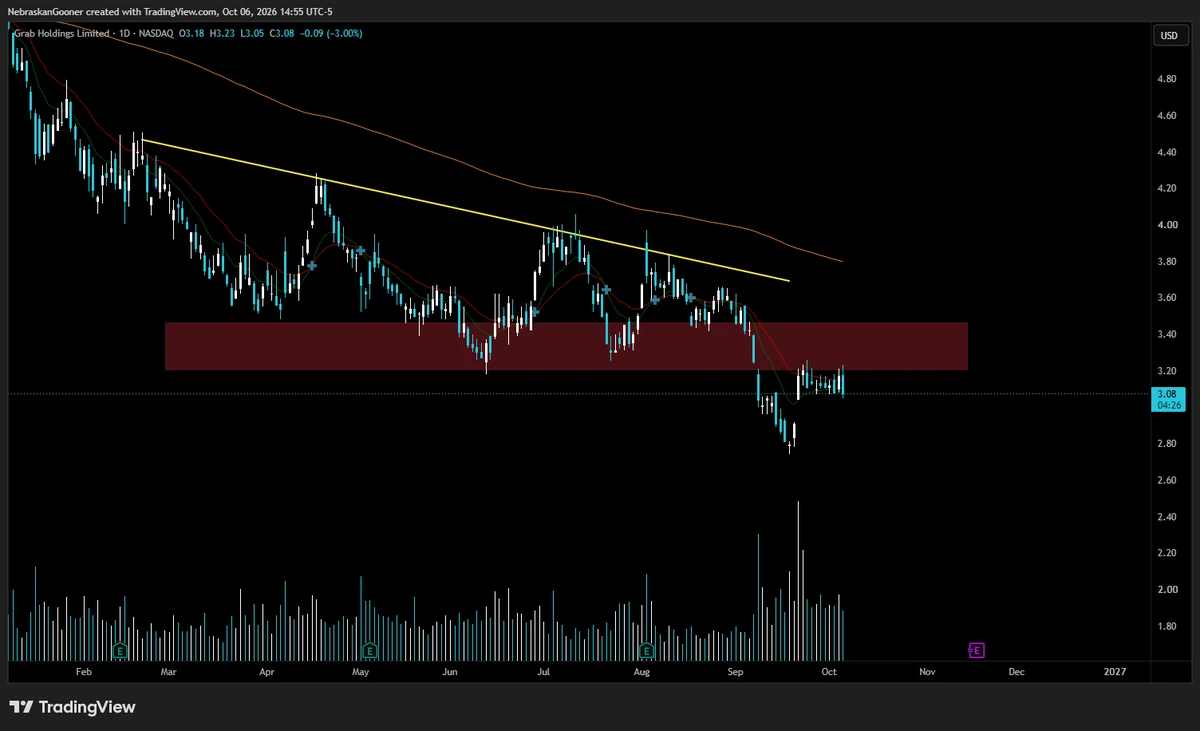This screenshot has height=731, width=1200.
Task: Click the 4.00 price axis label
Action: click(x=1166, y=225)
